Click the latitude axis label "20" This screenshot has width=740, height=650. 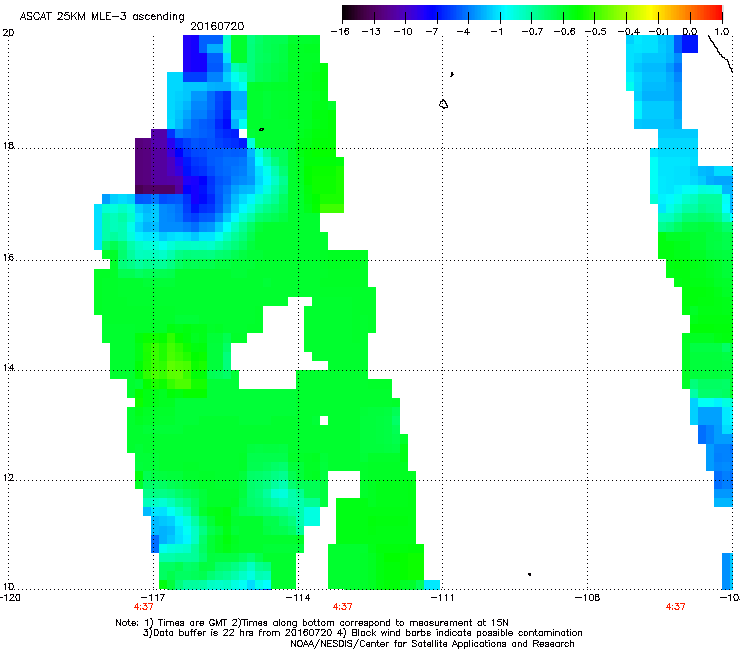point(8,33)
